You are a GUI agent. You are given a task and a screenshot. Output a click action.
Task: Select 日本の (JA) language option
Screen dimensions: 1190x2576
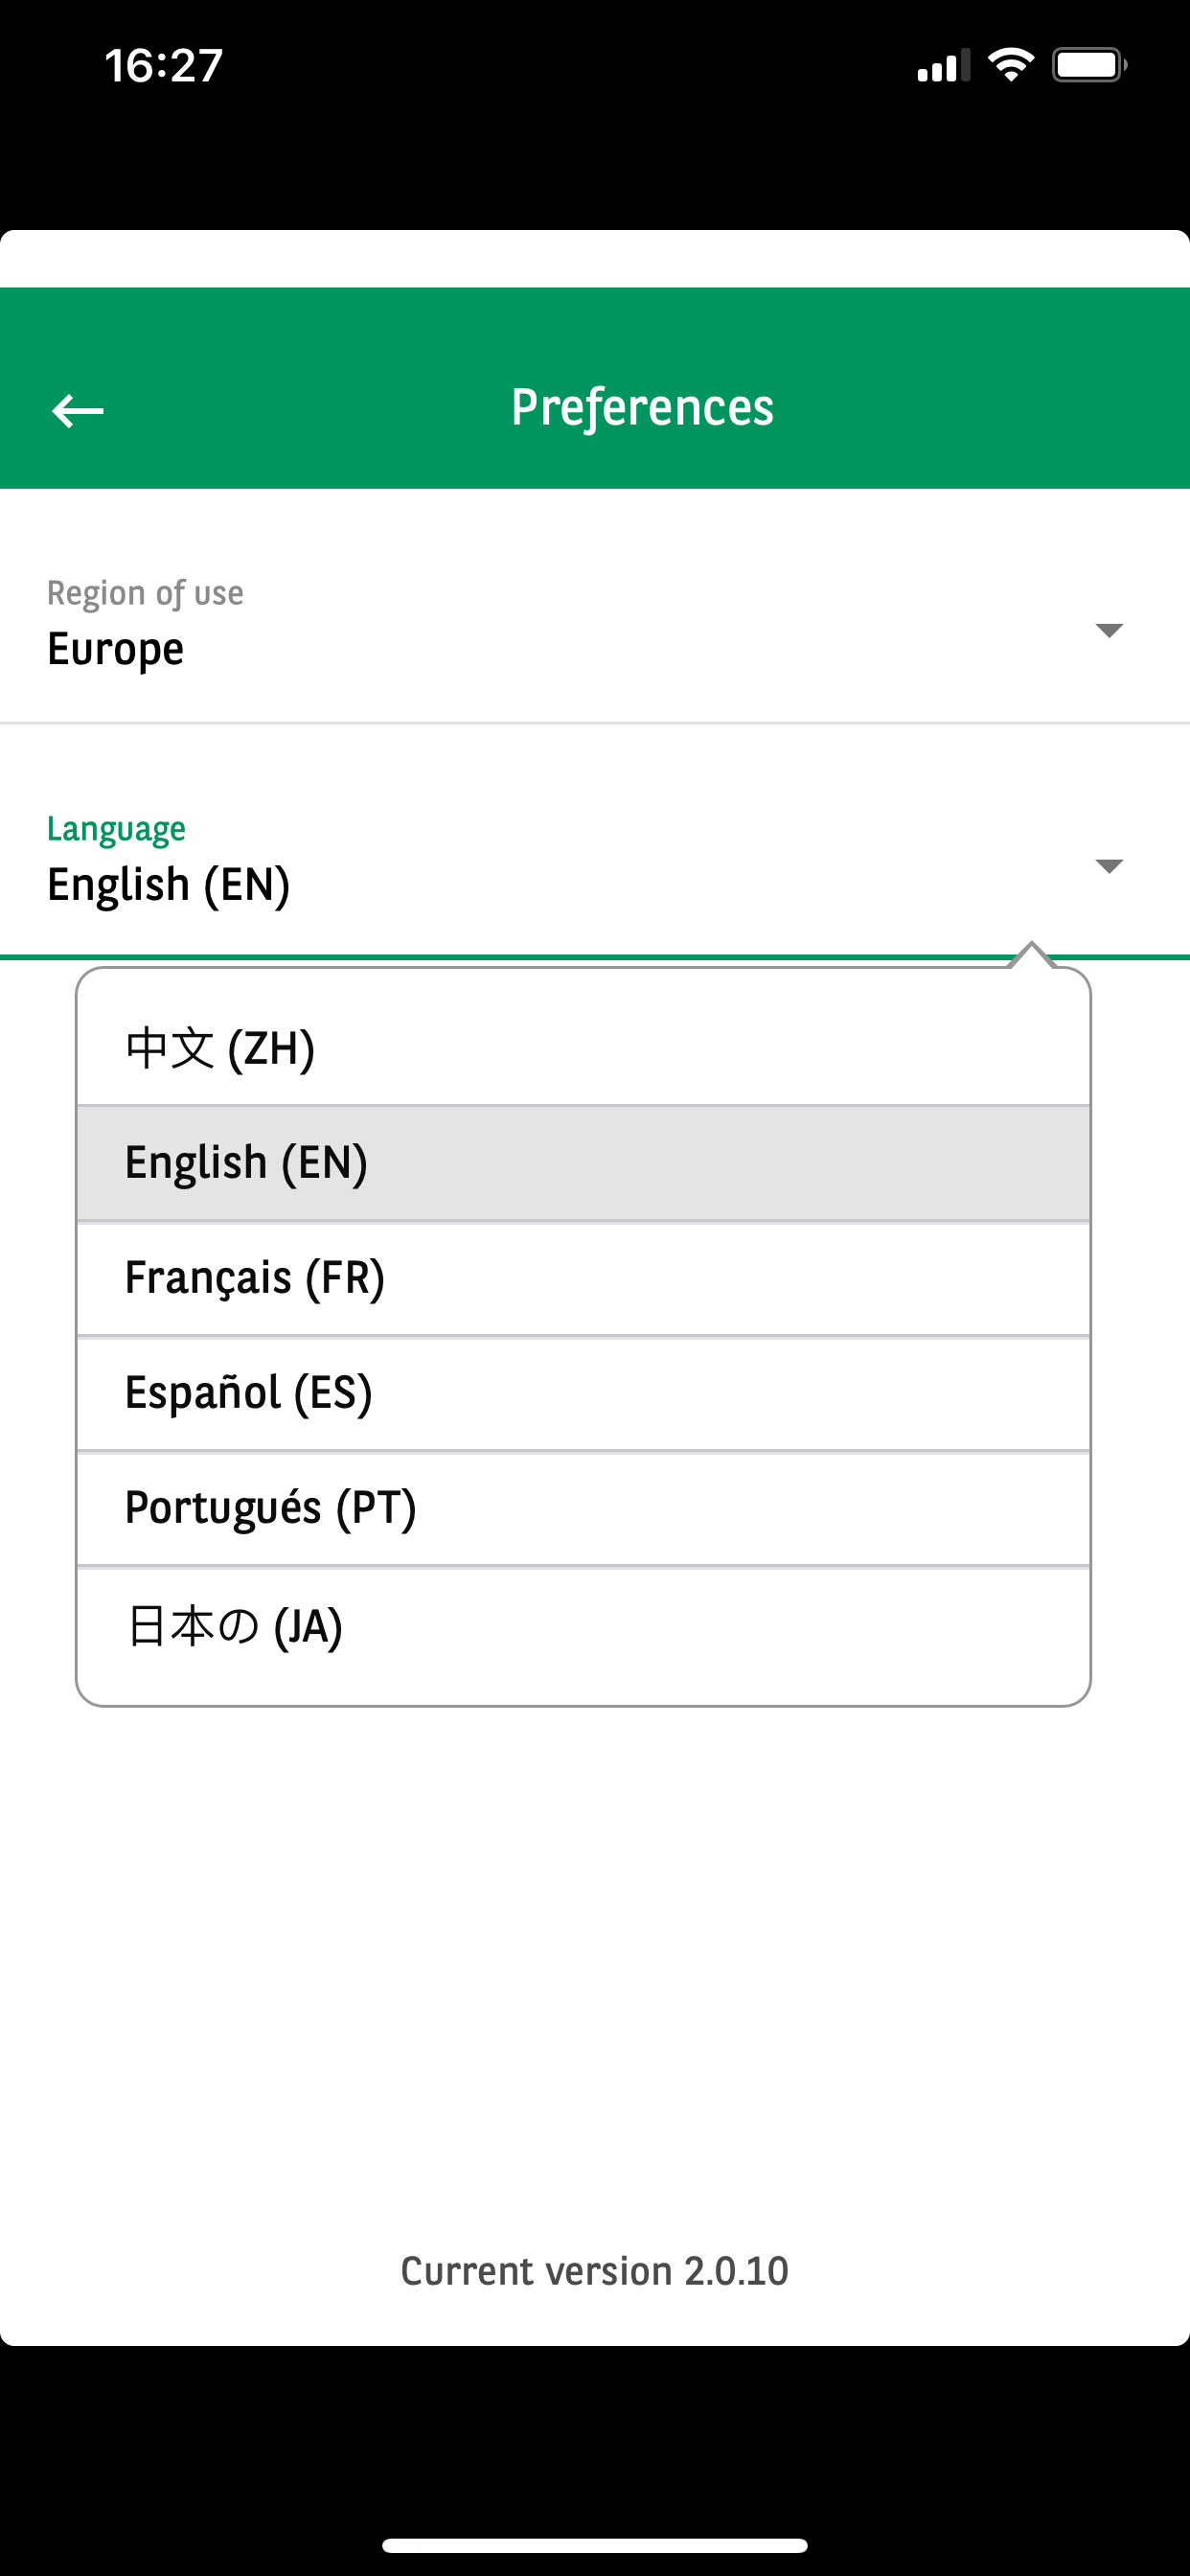[x=234, y=1626]
